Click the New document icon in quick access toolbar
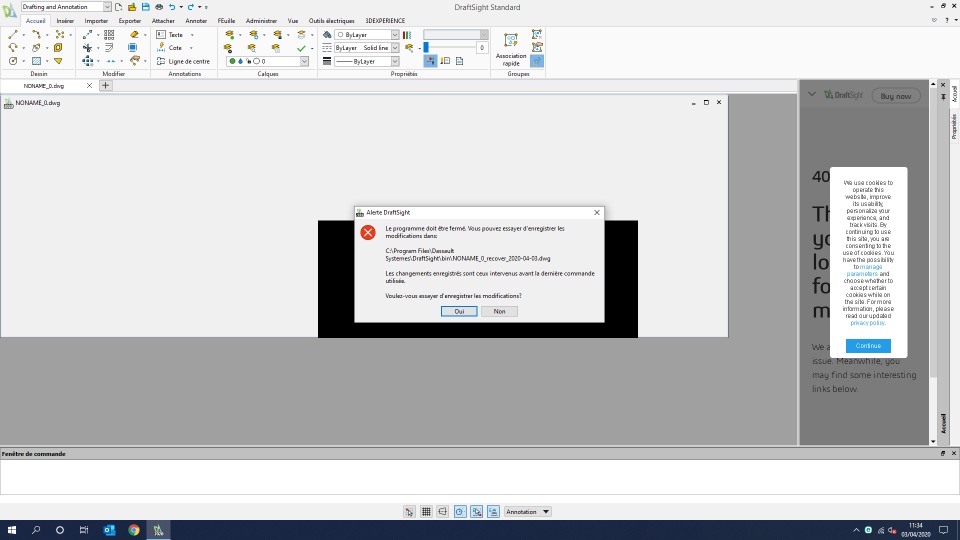This screenshot has height=540, width=960. click(x=119, y=7)
